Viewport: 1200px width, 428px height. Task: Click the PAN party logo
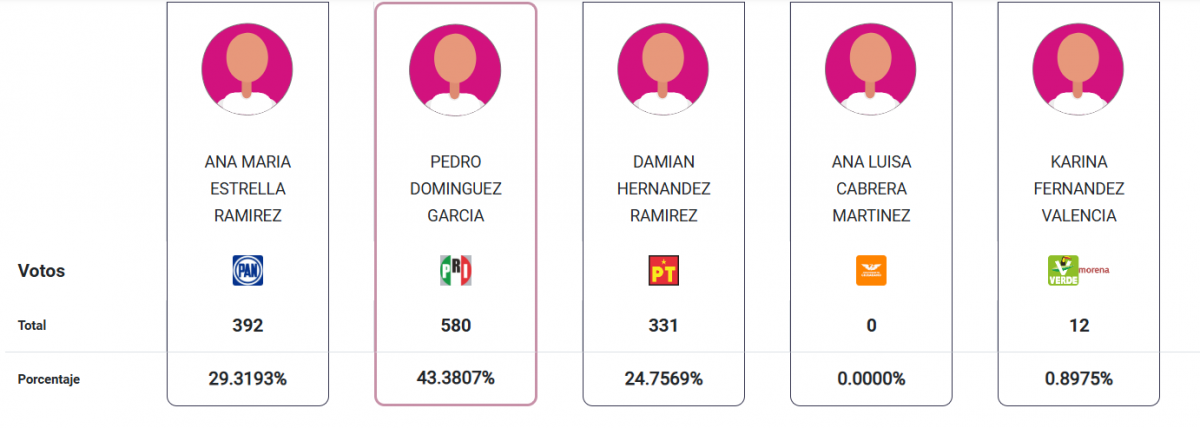tap(247, 271)
